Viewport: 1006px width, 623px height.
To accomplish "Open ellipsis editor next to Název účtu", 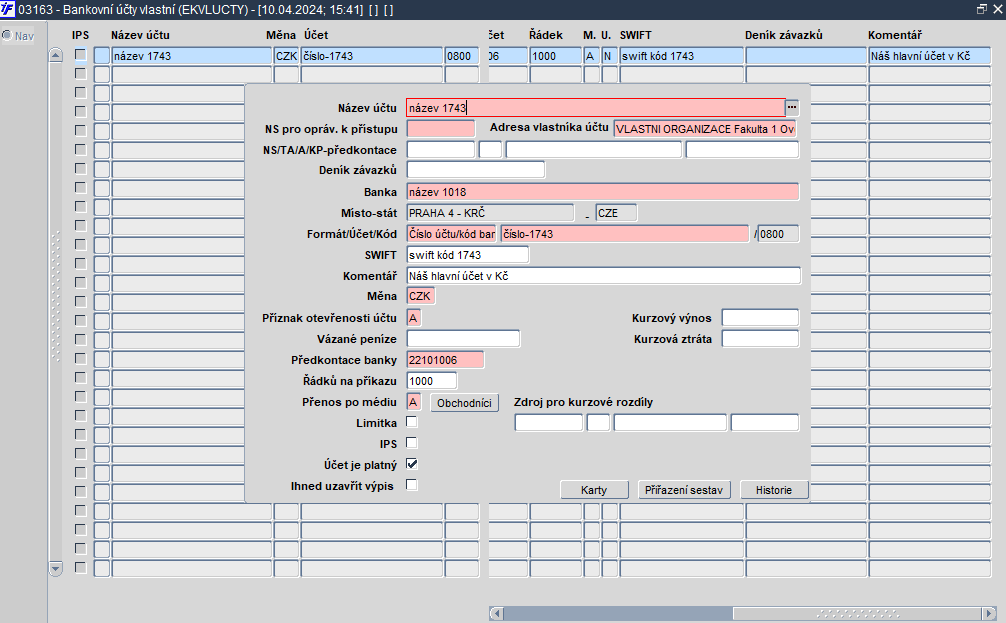I will [792, 107].
